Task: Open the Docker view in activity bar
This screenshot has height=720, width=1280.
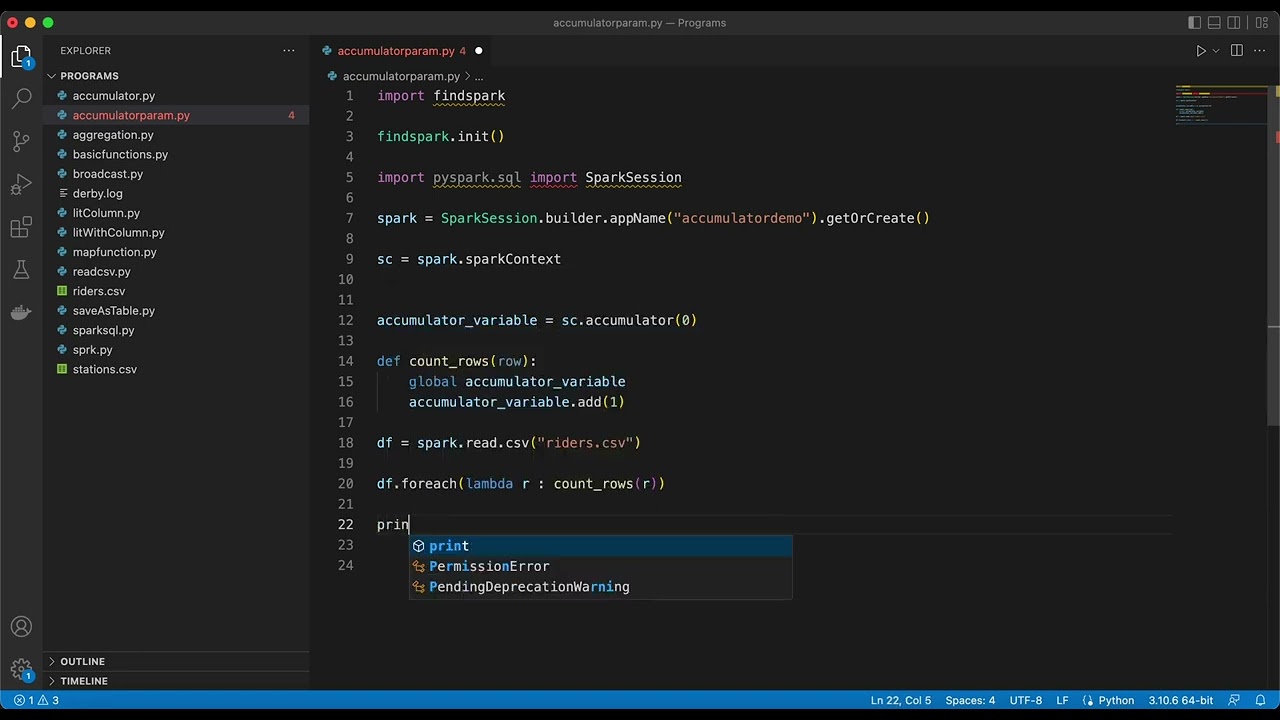Action: [x=22, y=313]
